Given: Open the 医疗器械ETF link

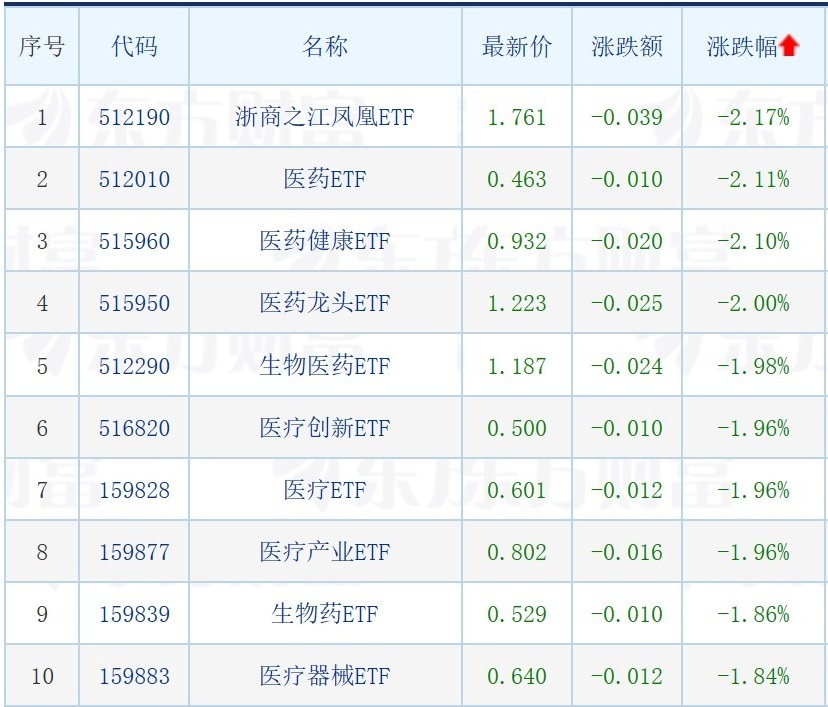Looking at the screenshot, I should (325, 676).
